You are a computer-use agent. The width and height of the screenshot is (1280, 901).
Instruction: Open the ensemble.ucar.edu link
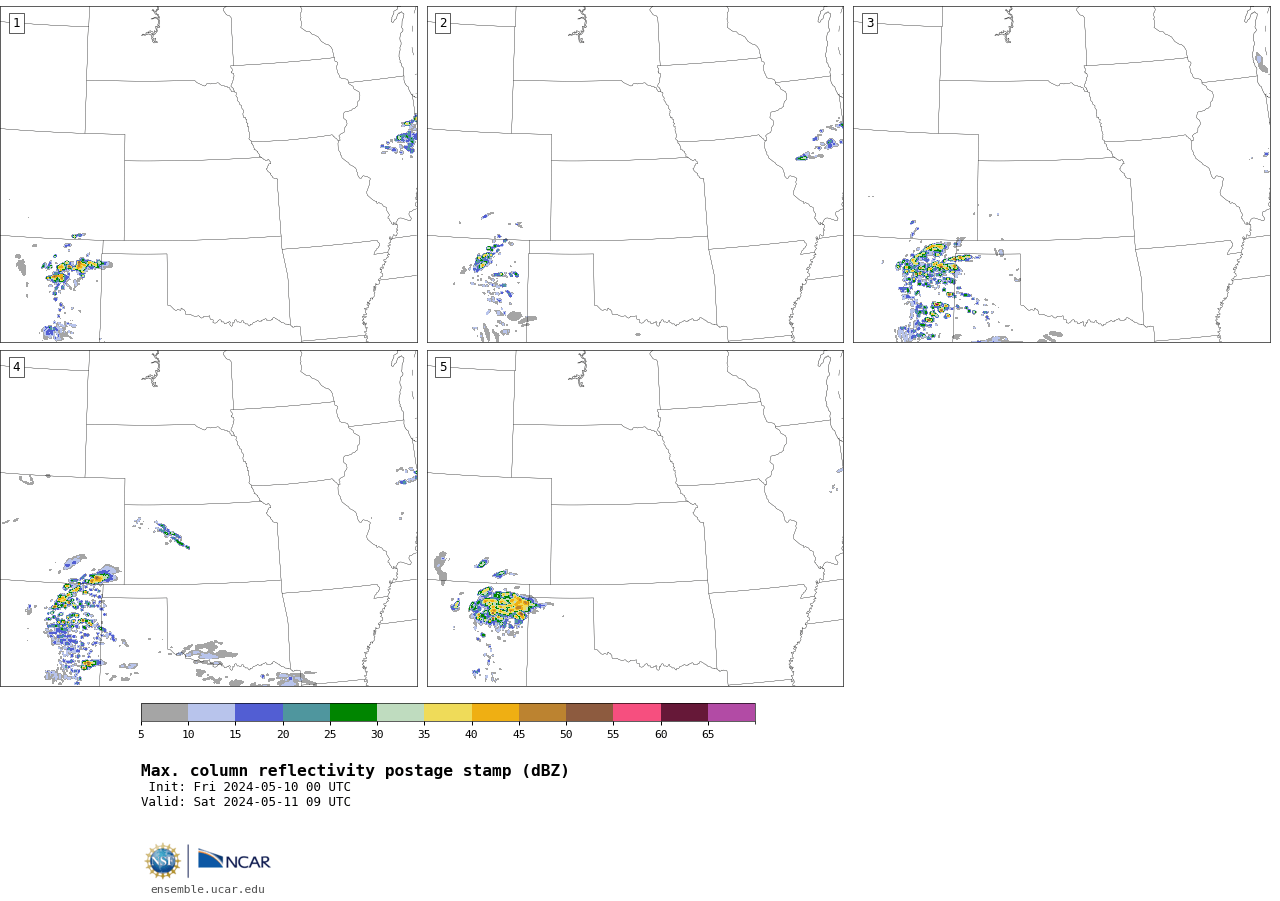click(x=208, y=889)
